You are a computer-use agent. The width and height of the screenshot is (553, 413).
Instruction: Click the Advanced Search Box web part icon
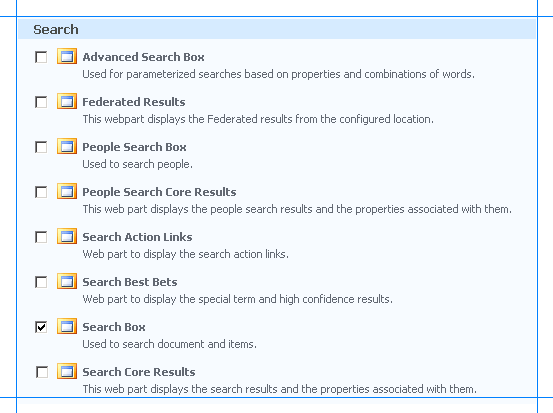click(67, 56)
